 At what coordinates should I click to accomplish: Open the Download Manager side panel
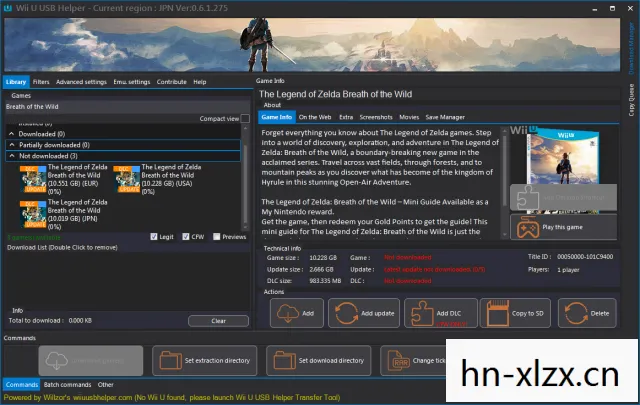click(631, 48)
